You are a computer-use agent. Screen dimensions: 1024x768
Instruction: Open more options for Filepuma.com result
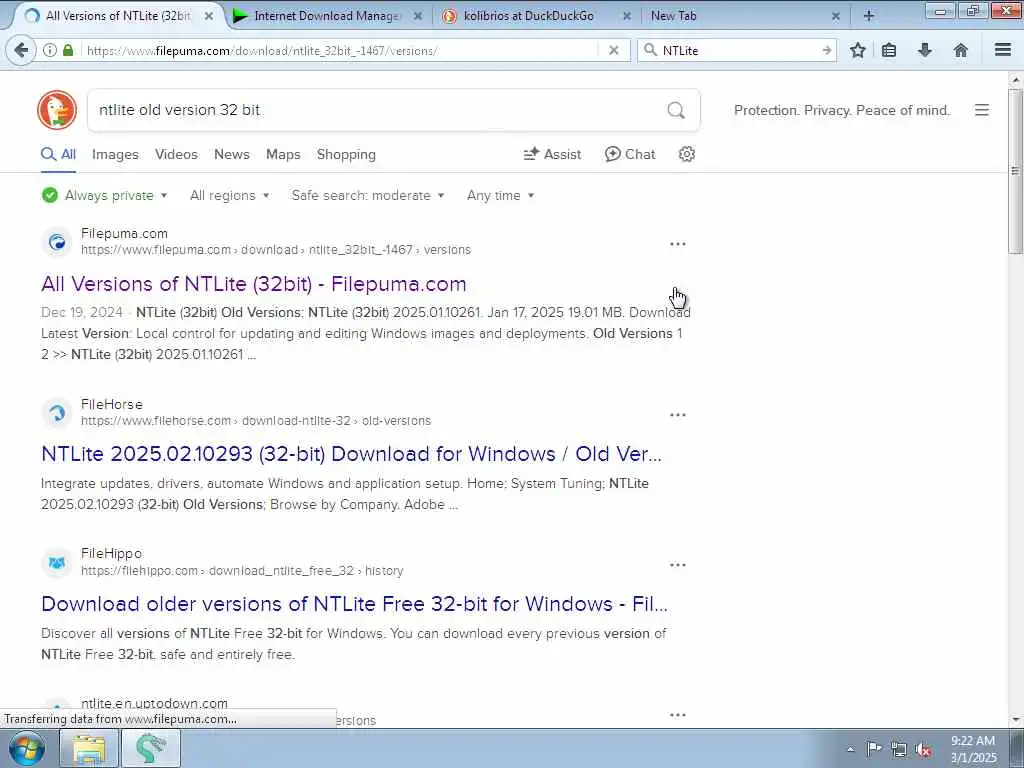coord(677,244)
